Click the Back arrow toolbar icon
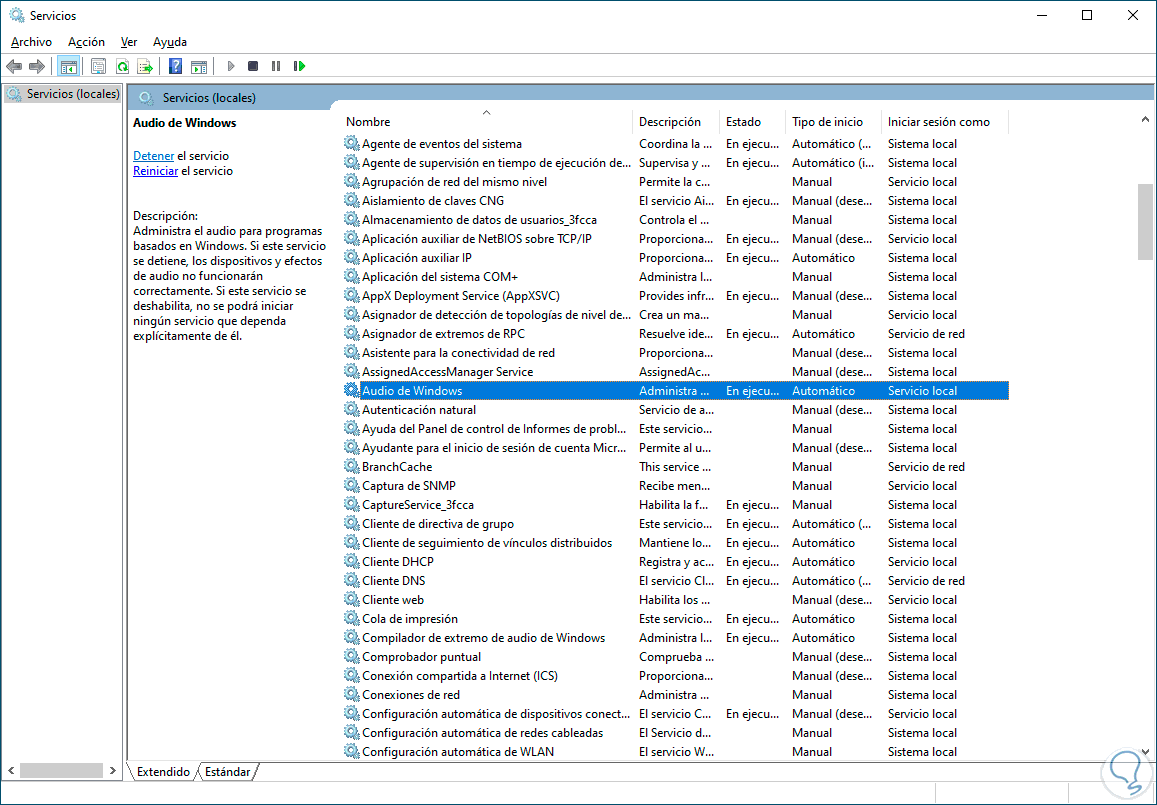1157x805 pixels. pos(13,66)
